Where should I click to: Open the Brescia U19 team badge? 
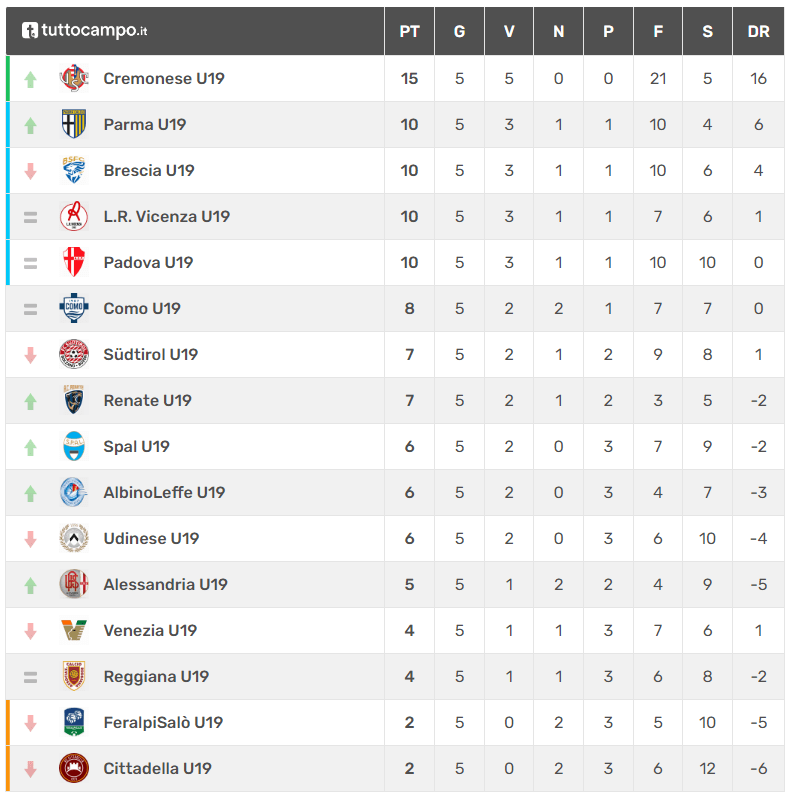(74, 170)
